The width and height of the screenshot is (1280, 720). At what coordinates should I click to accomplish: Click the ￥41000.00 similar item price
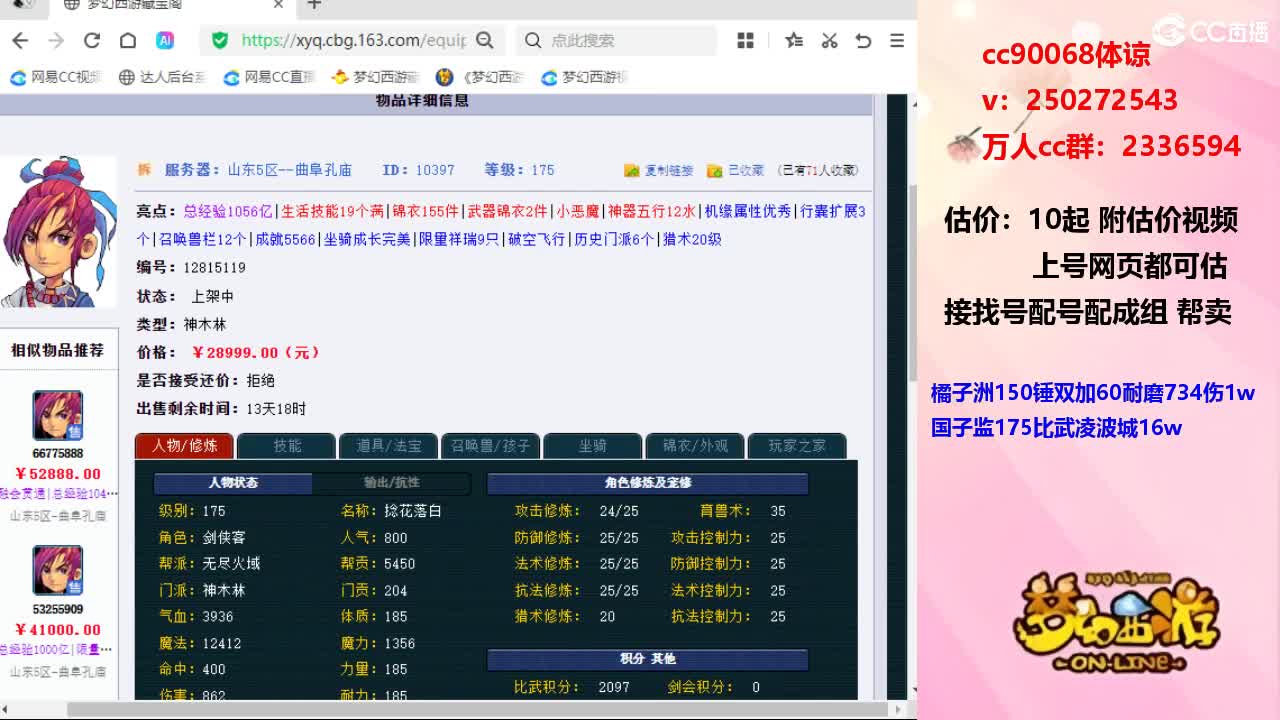point(58,630)
